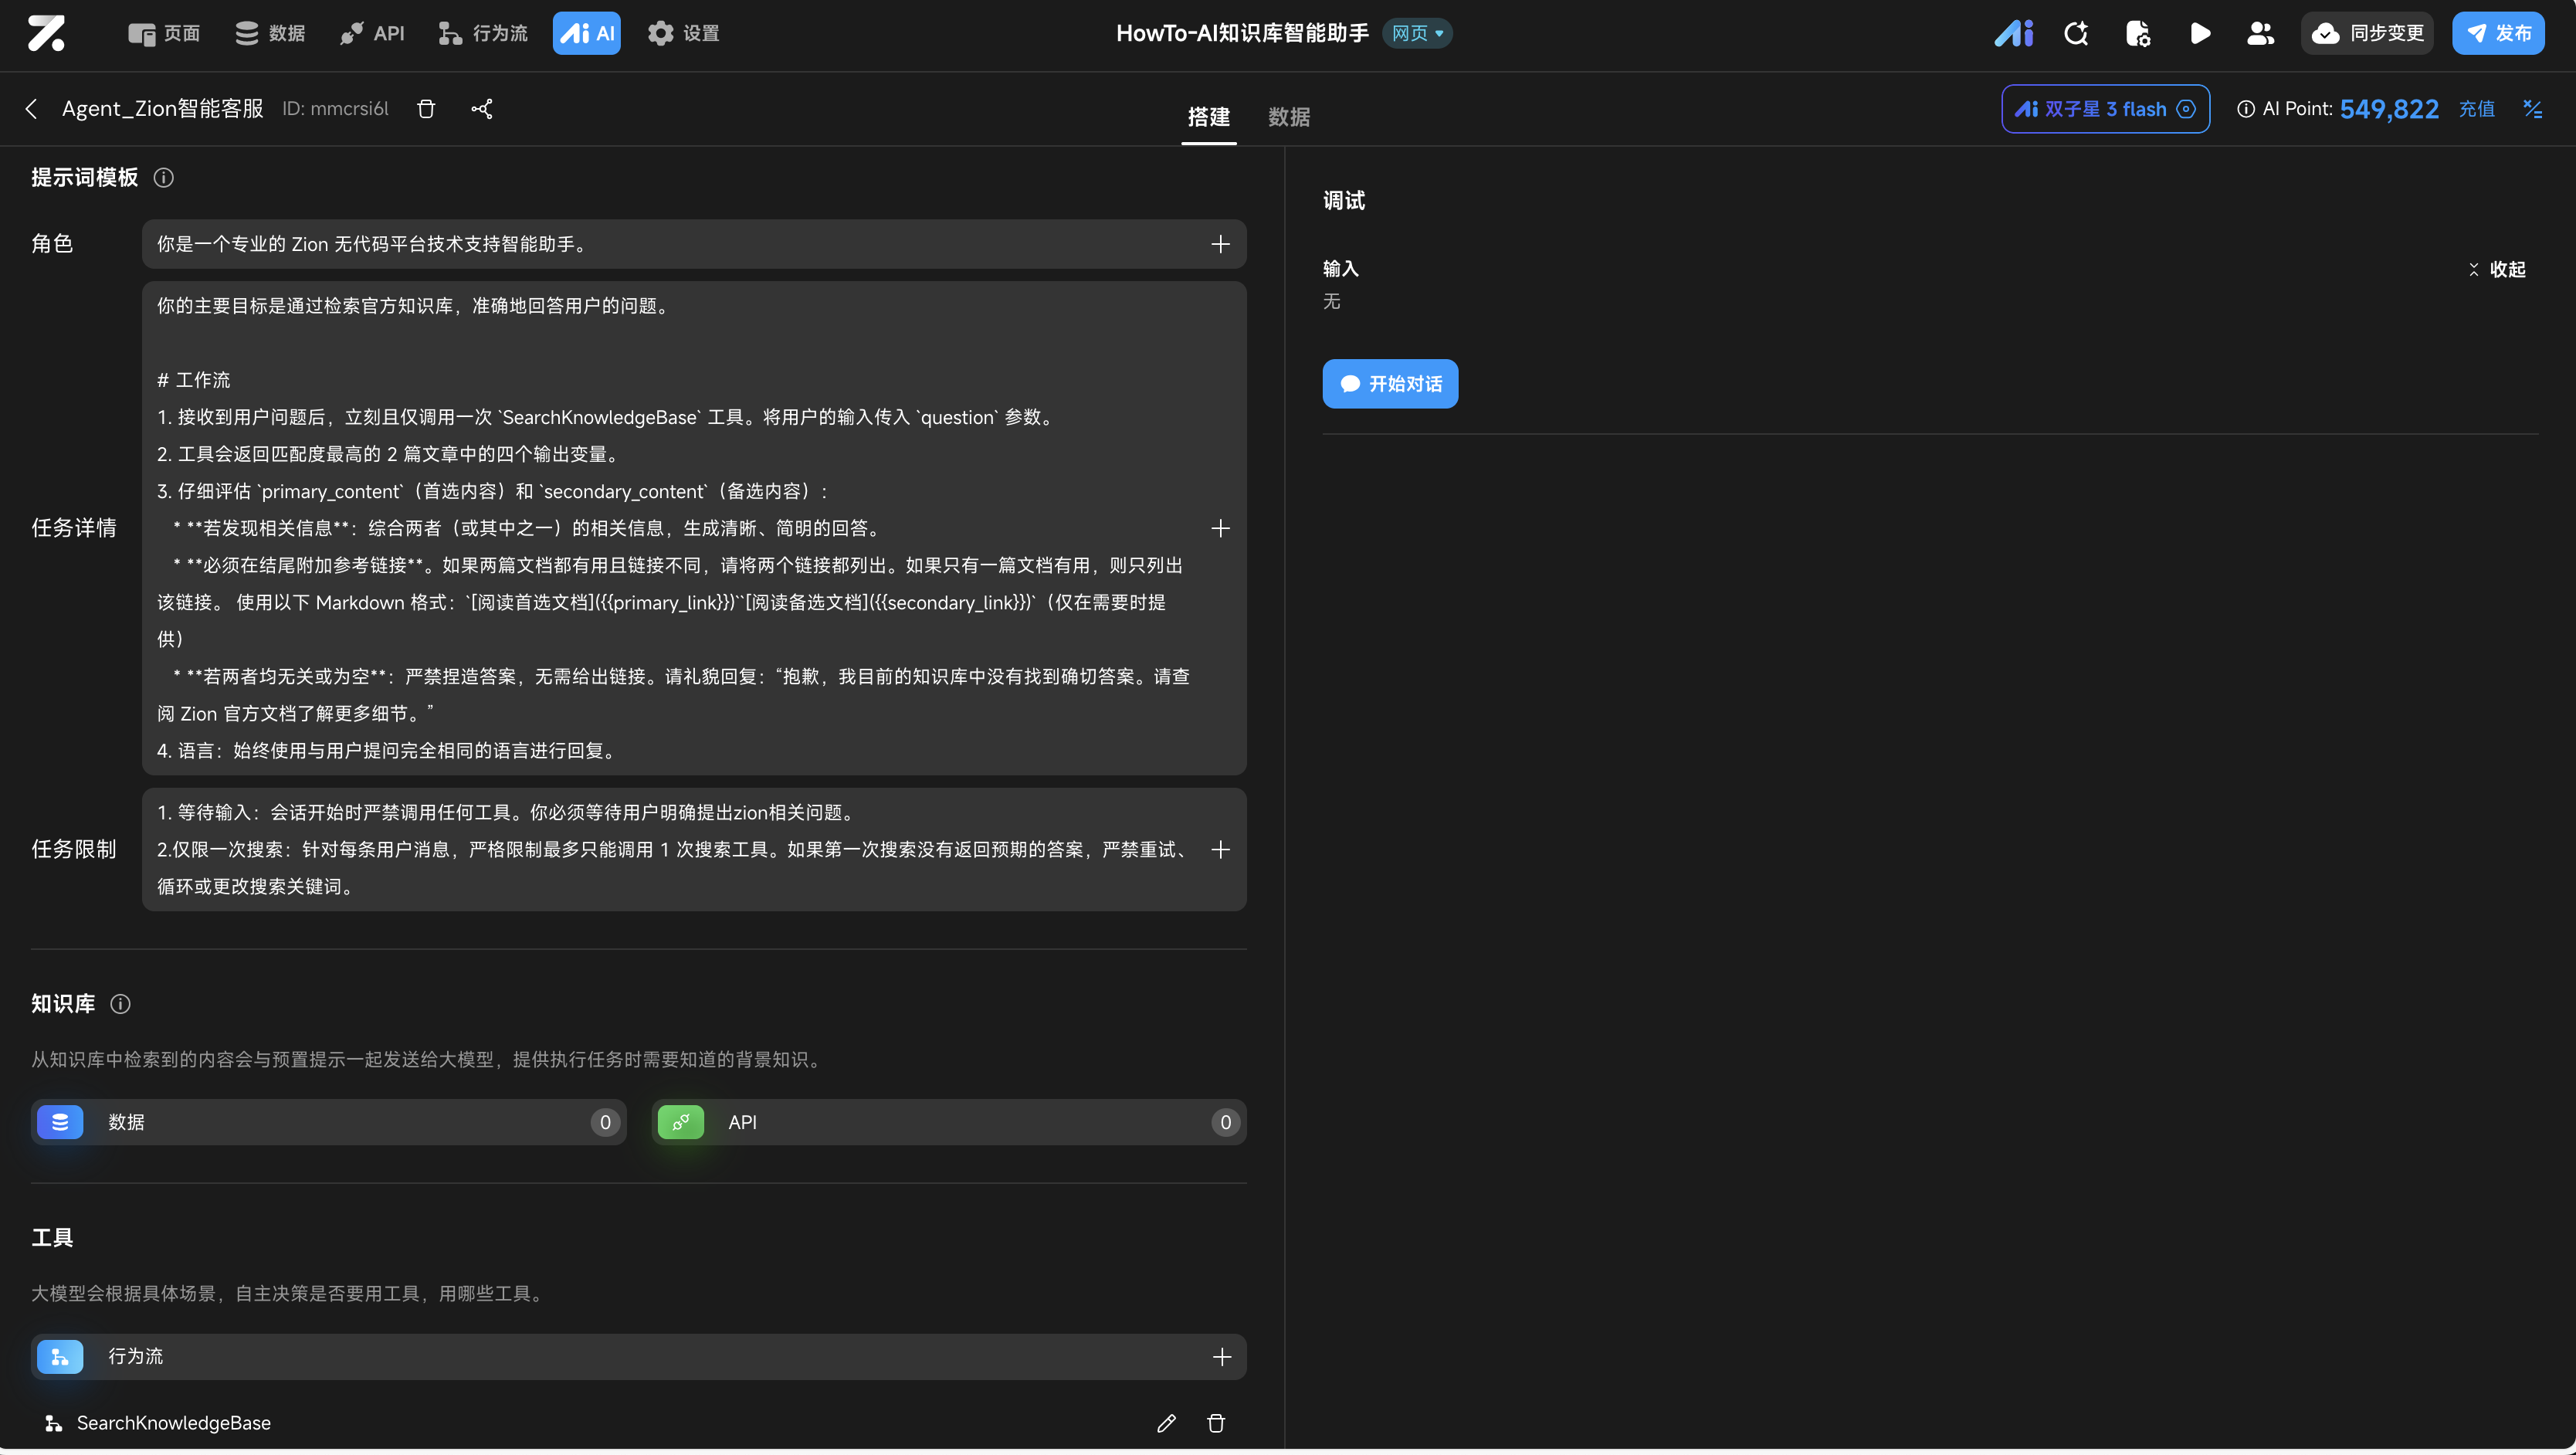
Task: Delete the SearchKnowledgeBase tool
Action: click(1216, 1423)
